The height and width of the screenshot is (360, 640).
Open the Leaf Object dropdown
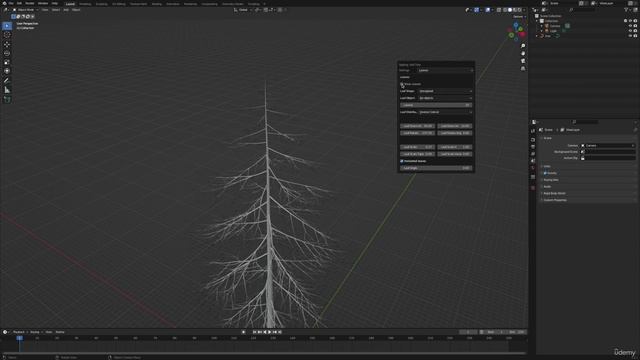[x=446, y=98]
